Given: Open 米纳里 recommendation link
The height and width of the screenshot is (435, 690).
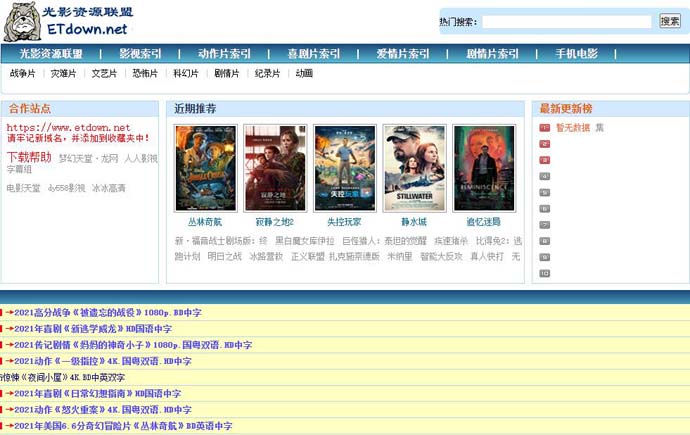Looking at the screenshot, I should pos(400,256).
